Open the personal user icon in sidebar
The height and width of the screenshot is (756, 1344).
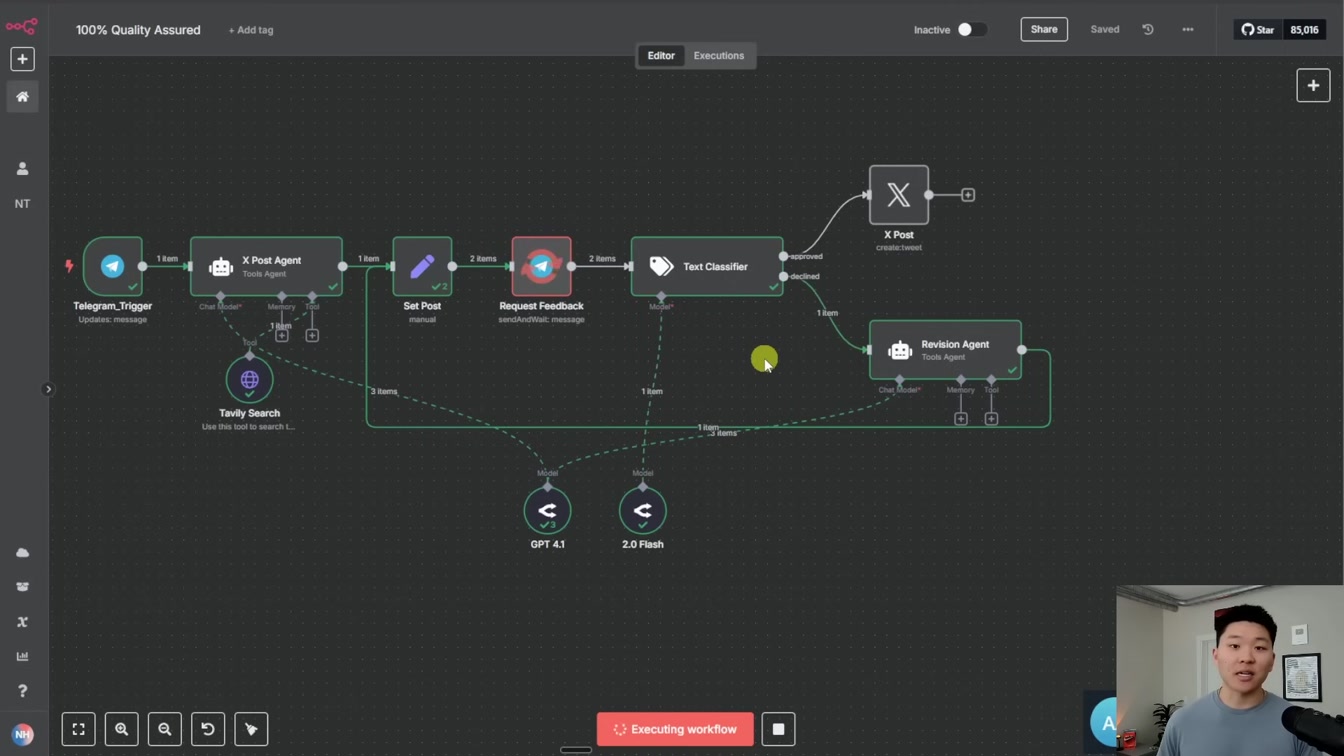pos(22,169)
